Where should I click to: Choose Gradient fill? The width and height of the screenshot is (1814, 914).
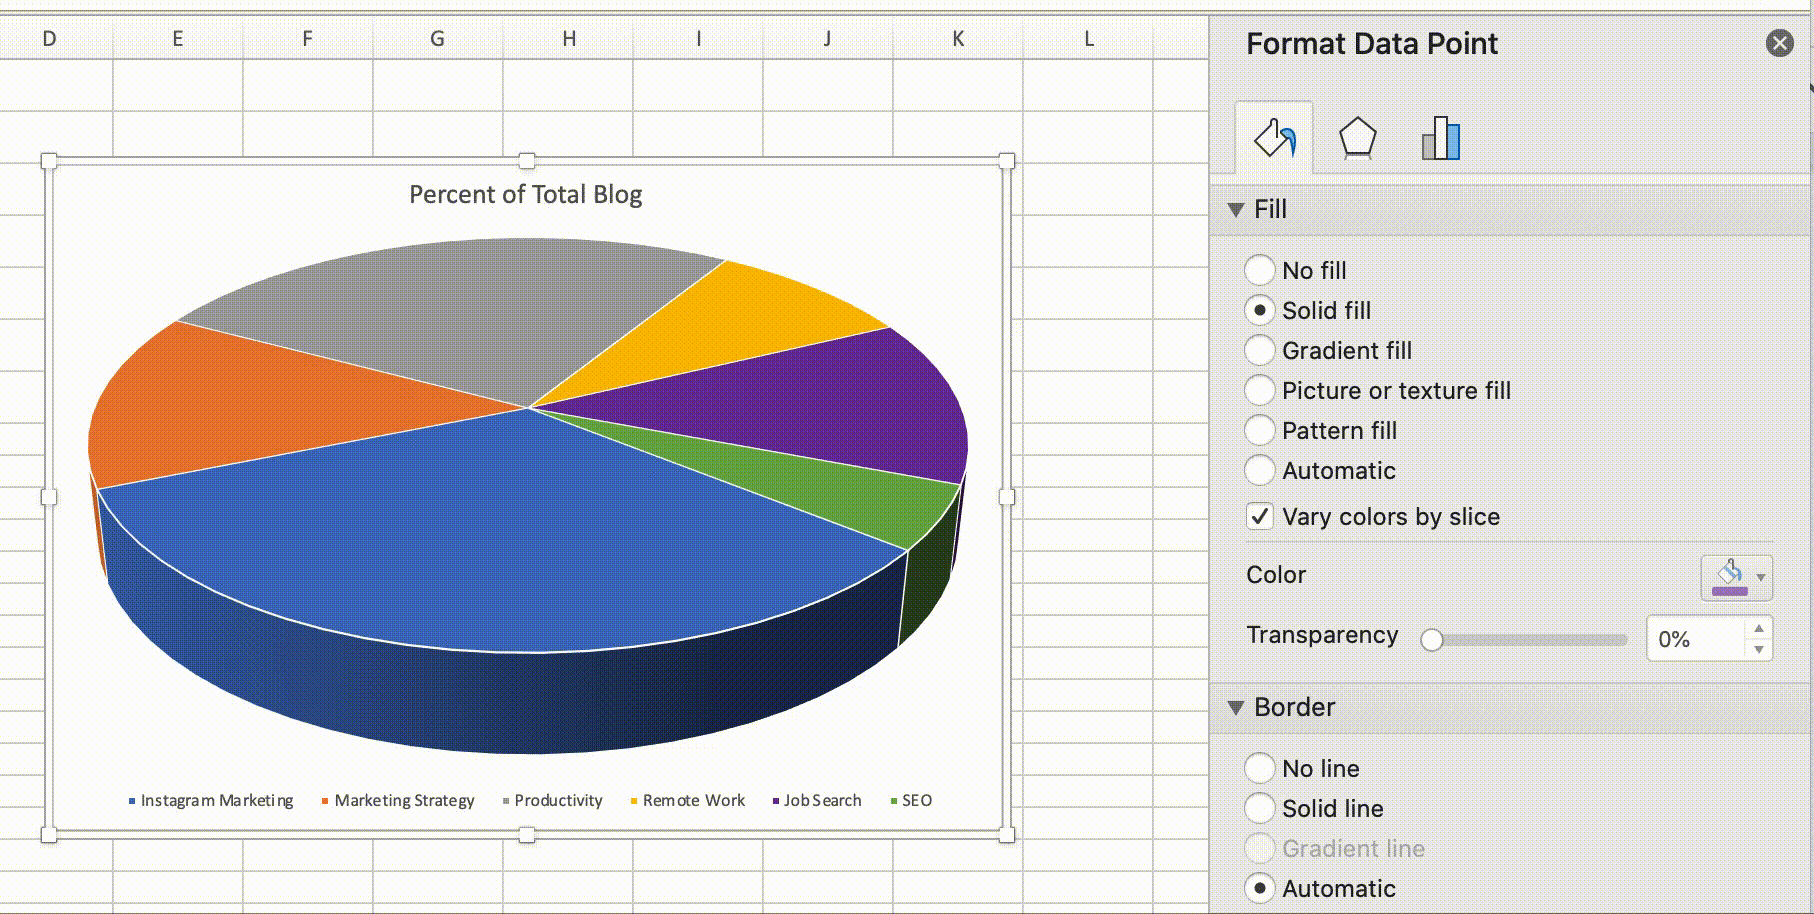pos(1259,350)
